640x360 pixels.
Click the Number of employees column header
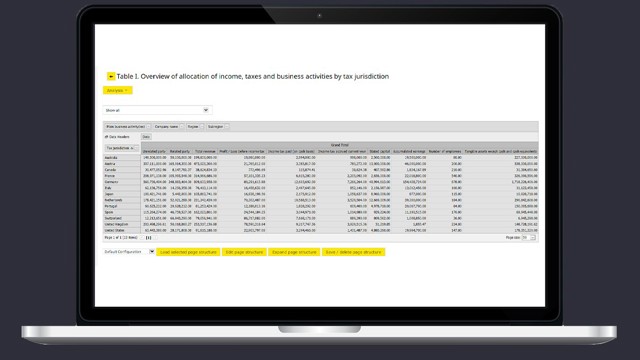[445, 151]
